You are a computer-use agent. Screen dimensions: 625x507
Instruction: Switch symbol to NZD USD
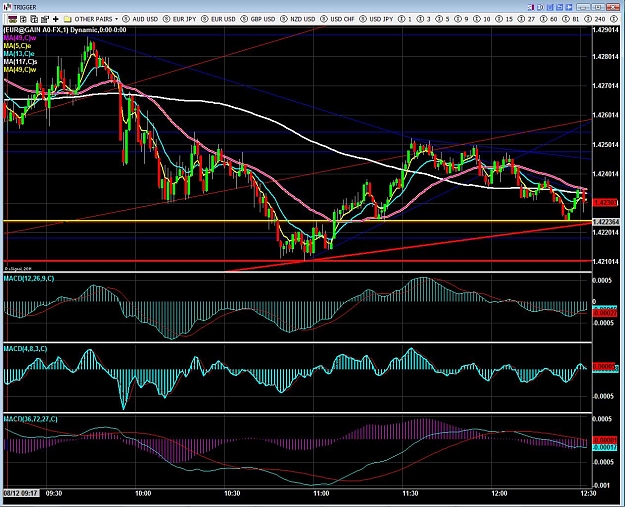pyautogui.click(x=298, y=19)
